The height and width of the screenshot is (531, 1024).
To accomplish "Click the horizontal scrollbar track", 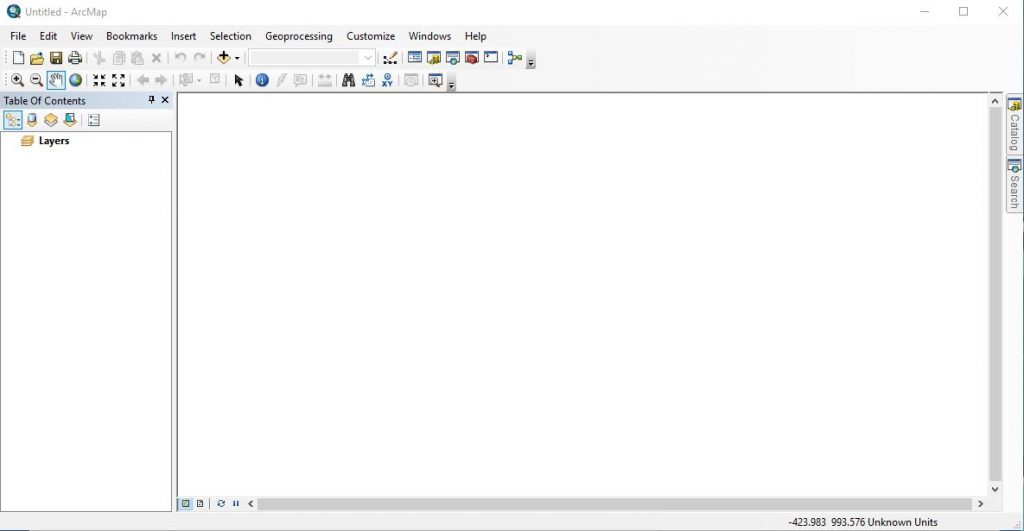I will pos(614,504).
